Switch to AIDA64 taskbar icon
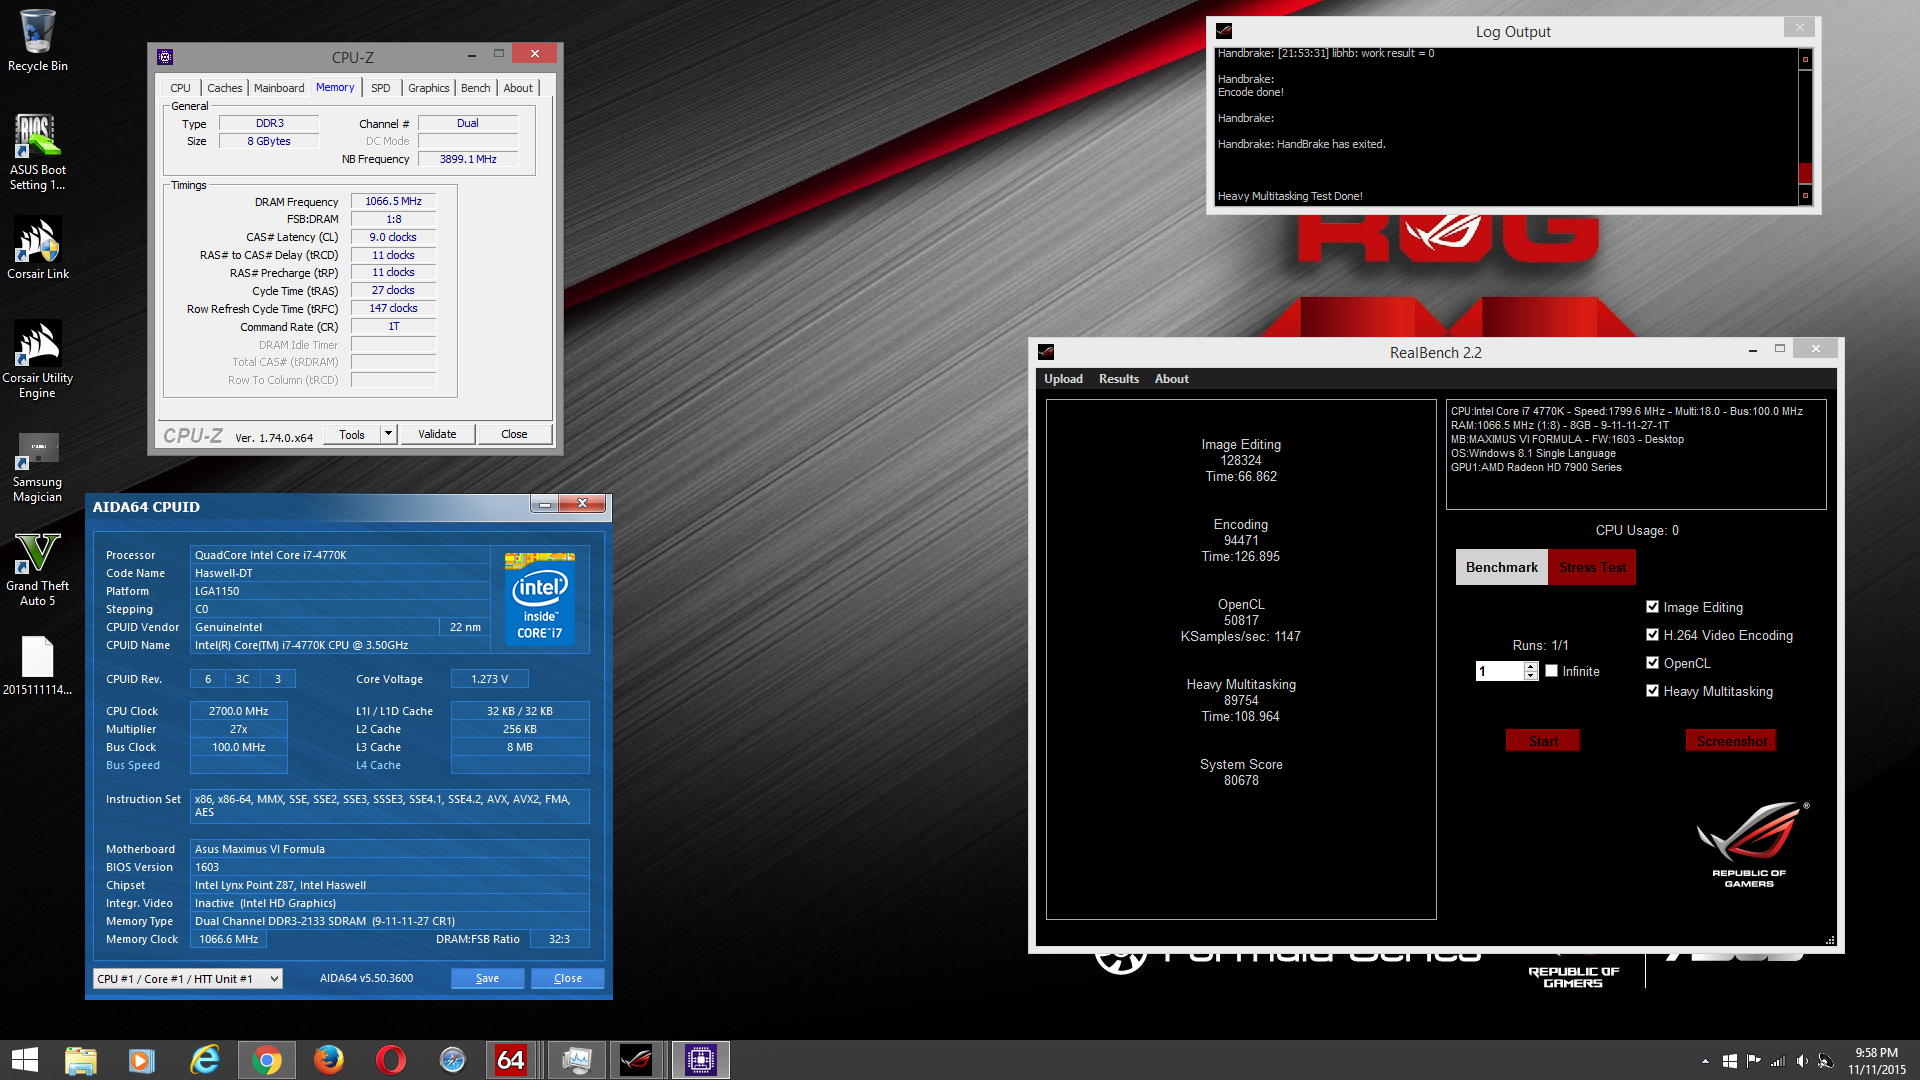This screenshot has width=1920, height=1080. coord(511,1060)
